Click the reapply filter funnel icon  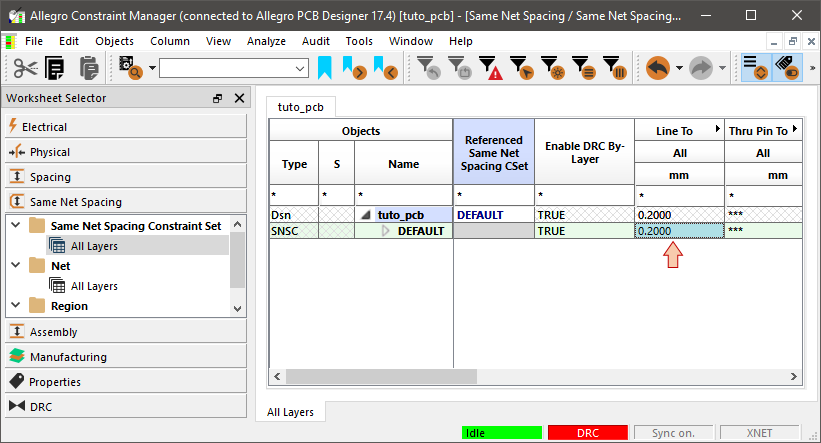click(459, 68)
